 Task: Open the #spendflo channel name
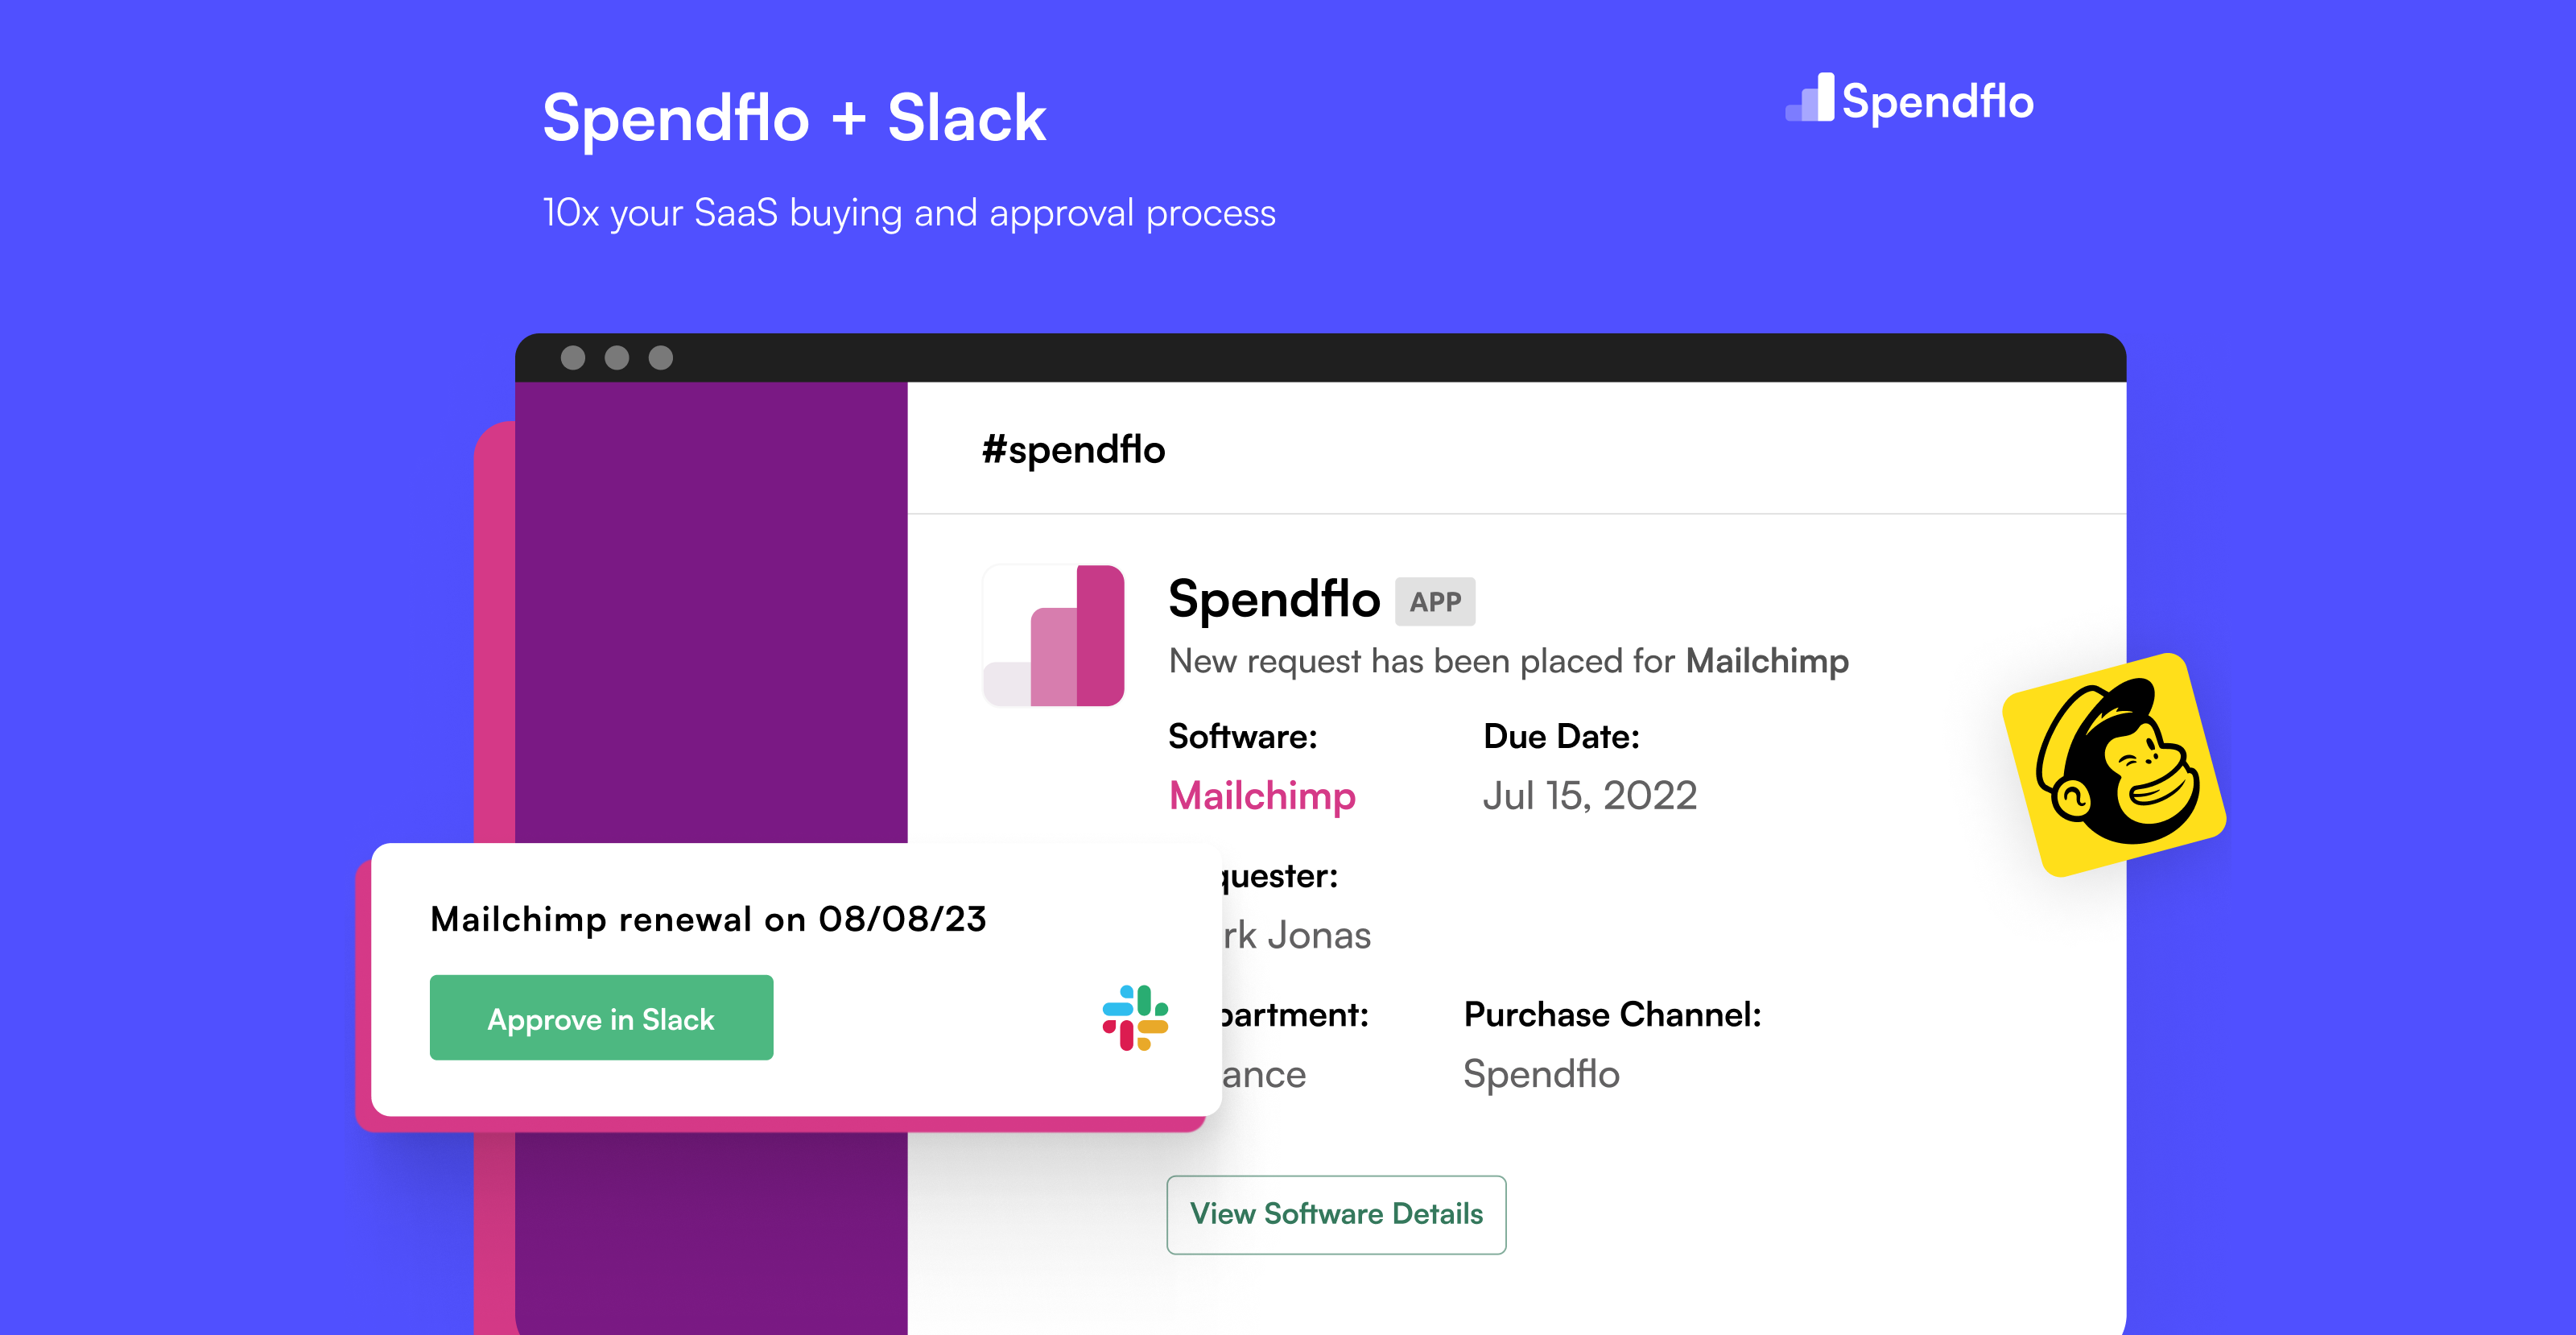[x=1073, y=449]
